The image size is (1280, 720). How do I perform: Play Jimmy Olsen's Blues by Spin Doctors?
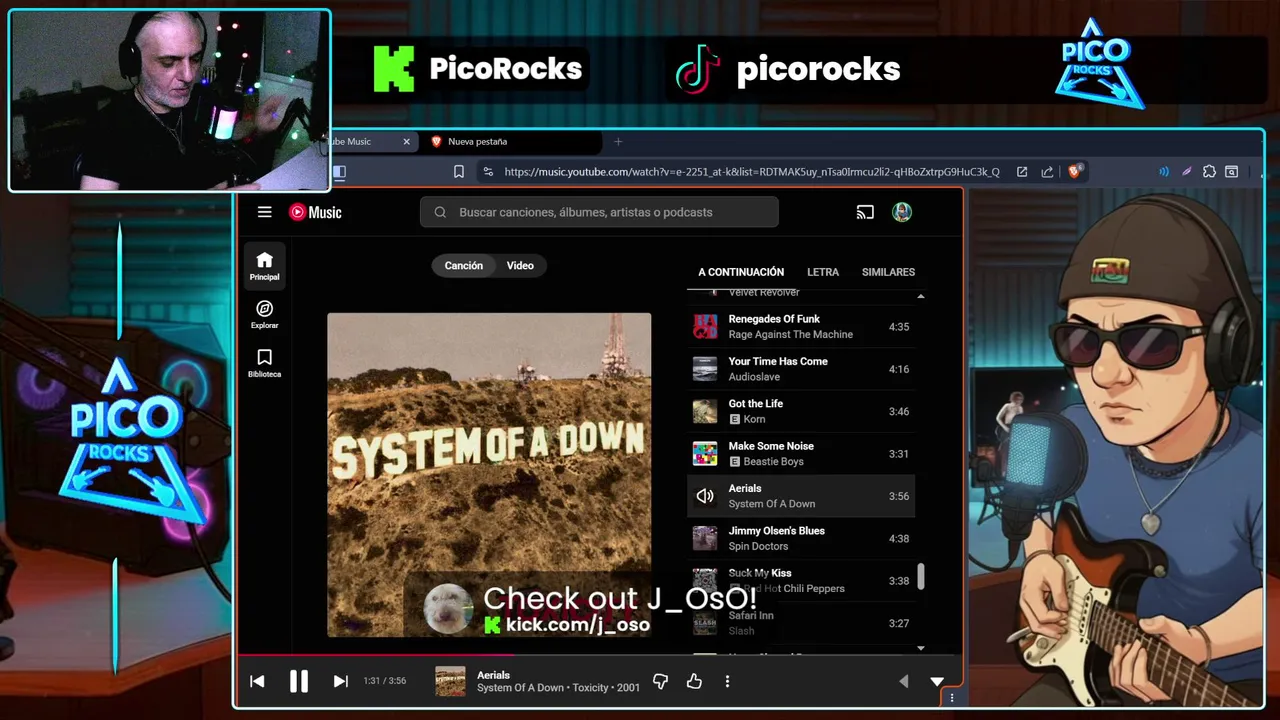(801, 538)
